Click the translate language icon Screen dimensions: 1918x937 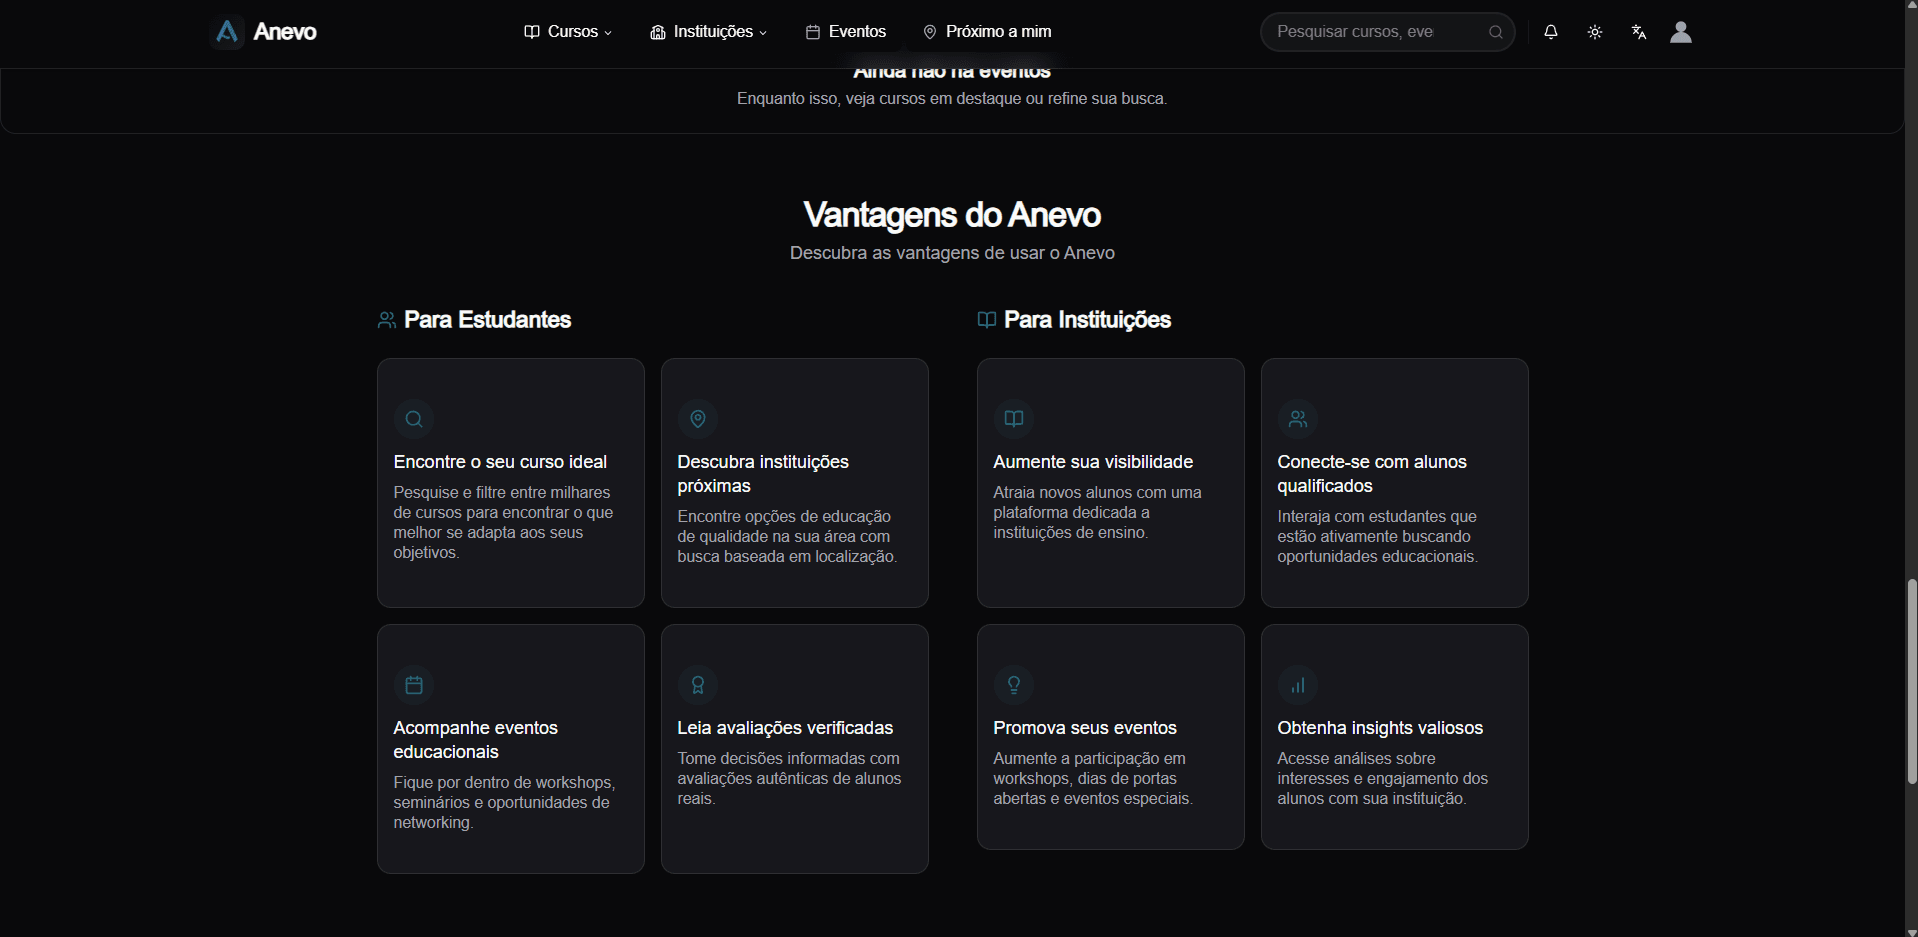[1637, 31]
